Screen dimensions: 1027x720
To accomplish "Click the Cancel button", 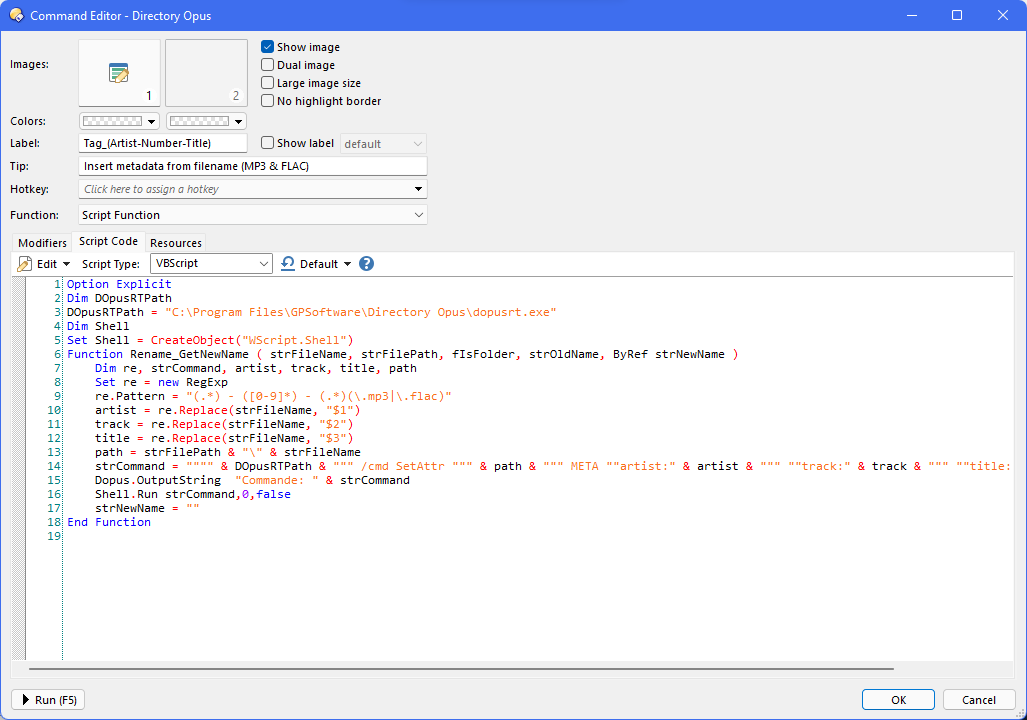I will [x=979, y=700].
